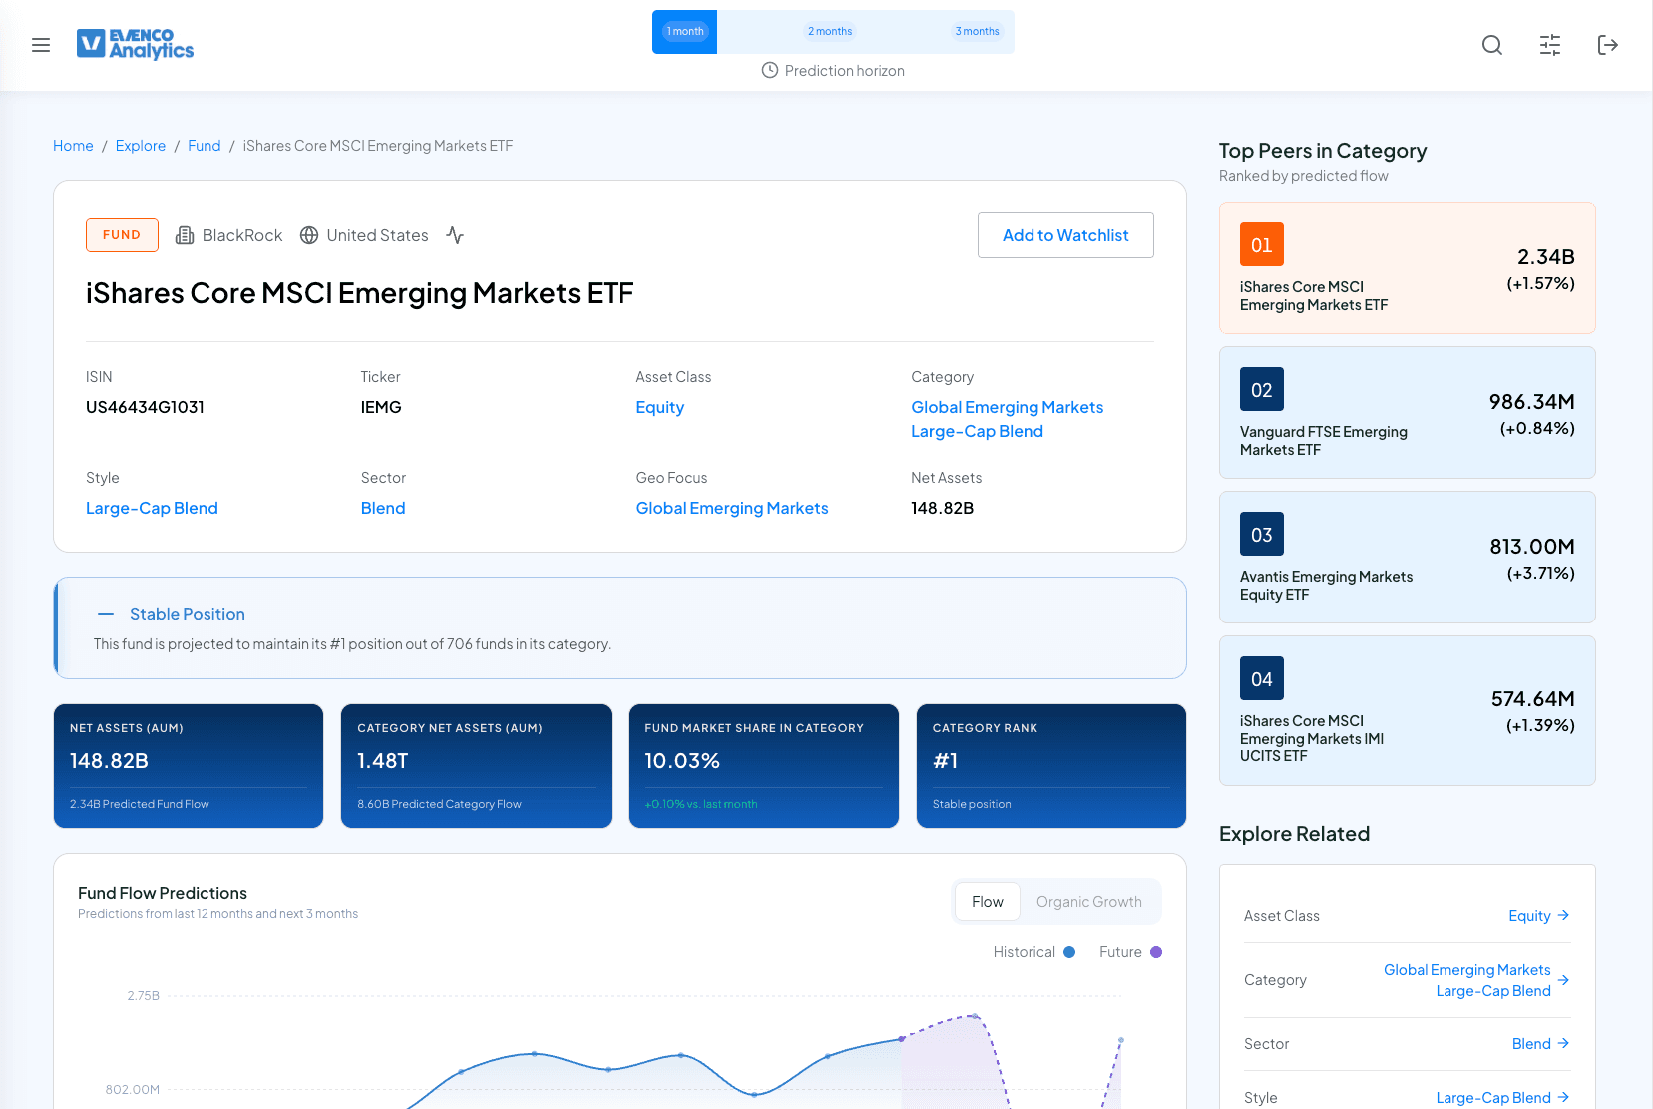Viewport: 1653px width, 1109px height.
Task: Click the Add to Watchlist button
Action: click(x=1065, y=235)
